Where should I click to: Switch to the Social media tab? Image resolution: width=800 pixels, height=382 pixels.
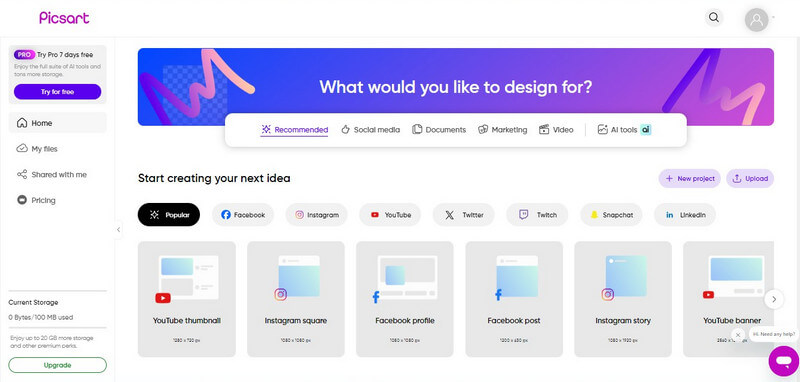370,130
